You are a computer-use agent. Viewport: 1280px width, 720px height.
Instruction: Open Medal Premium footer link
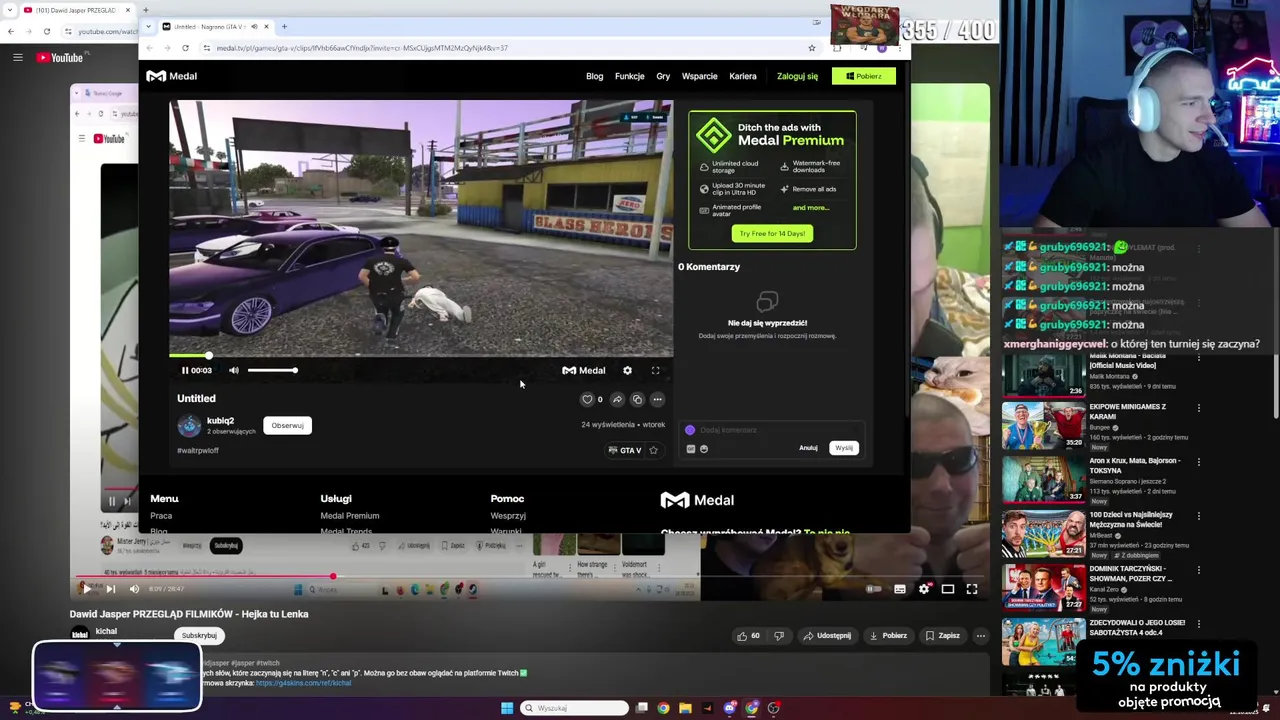click(x=349, y=516)
